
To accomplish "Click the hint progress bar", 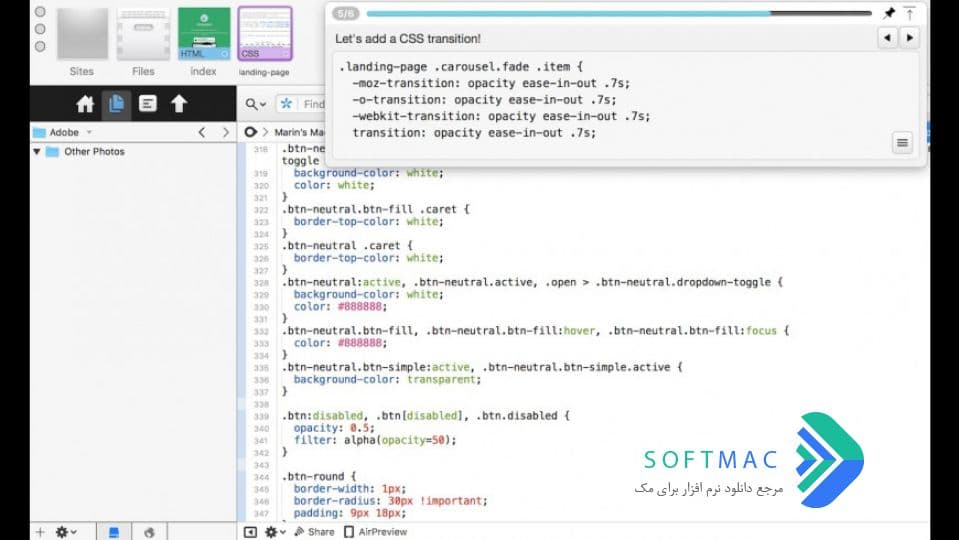I will (x=618, y=13).
